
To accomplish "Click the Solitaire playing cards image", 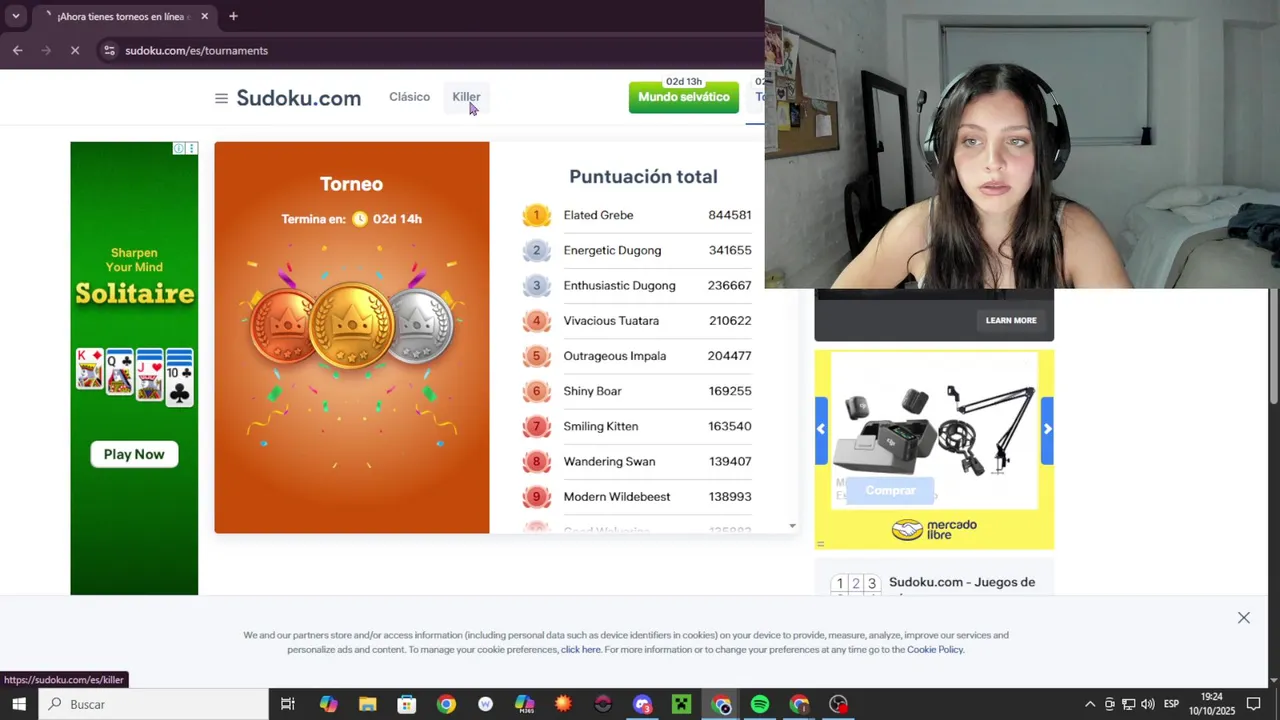I will (135, 375).
